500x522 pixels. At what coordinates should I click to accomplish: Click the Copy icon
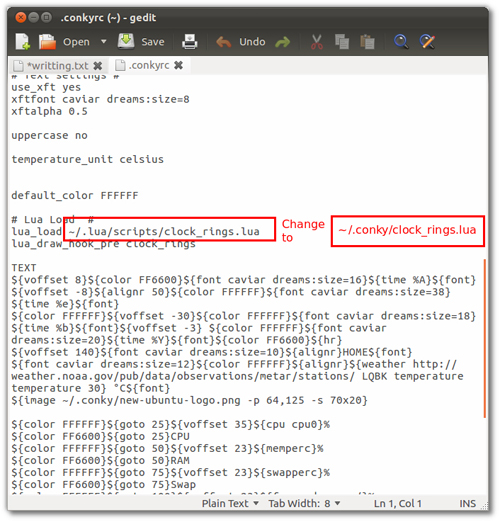(342, 42)
